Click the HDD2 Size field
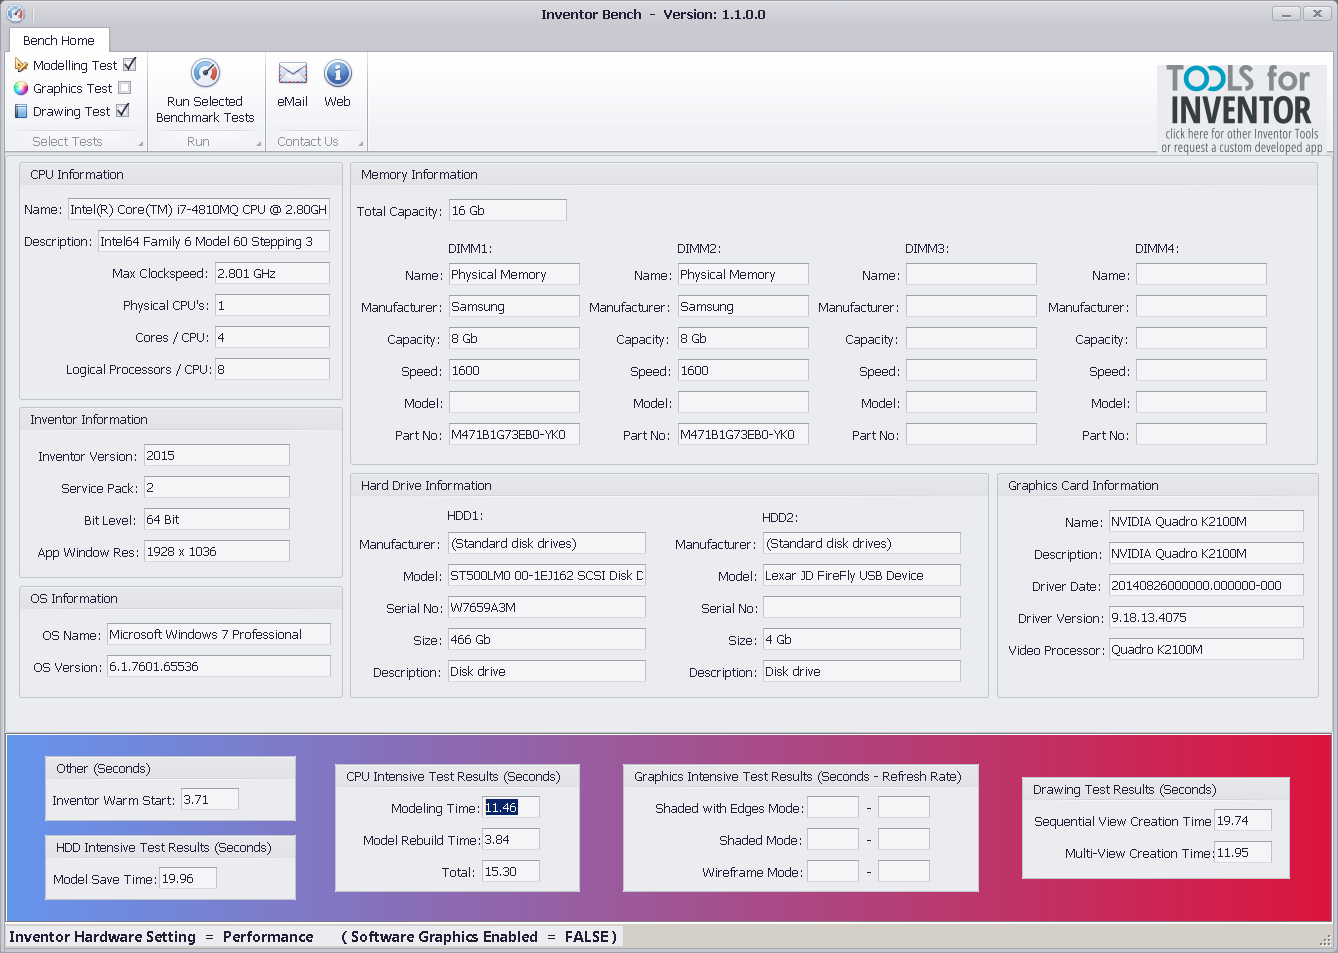Image resolution: width=1338 pixels, height=953 pixels. coord(862,640)
